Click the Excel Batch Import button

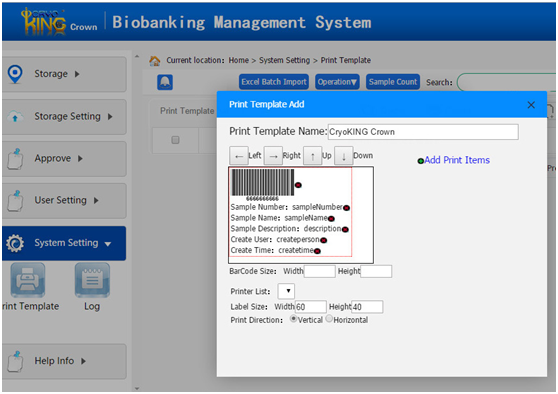coord(274,82)
